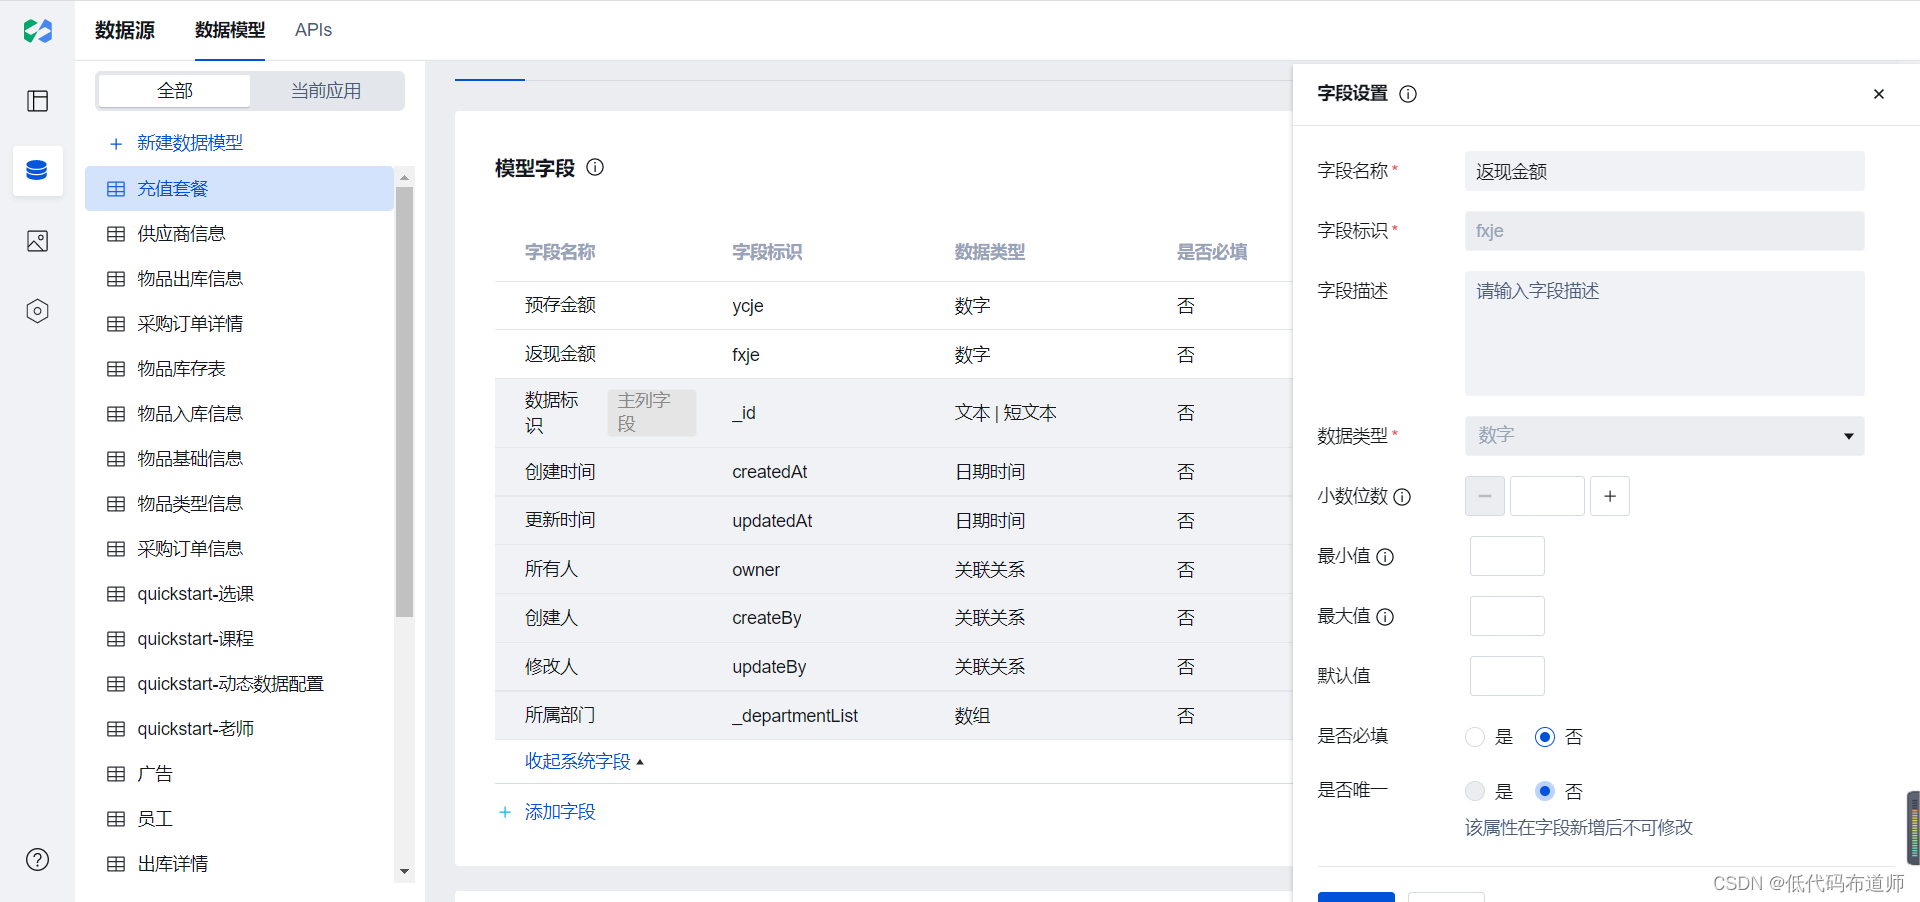Click the table icon of 员工

[x=116, y=819]
